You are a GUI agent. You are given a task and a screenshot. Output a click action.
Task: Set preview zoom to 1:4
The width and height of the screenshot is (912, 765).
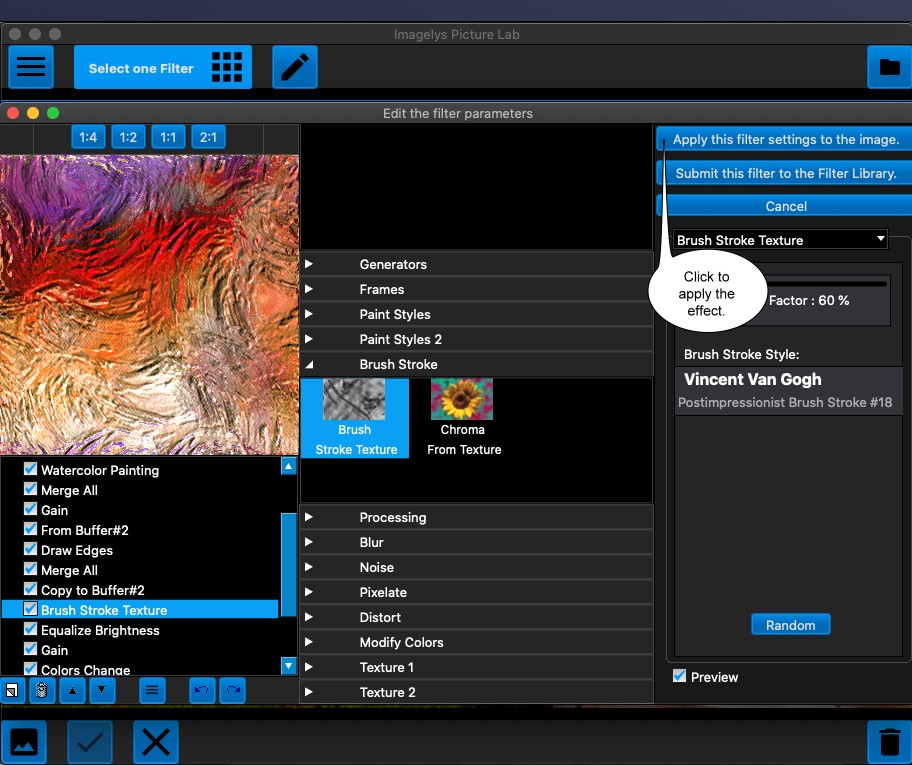[88, 137]
